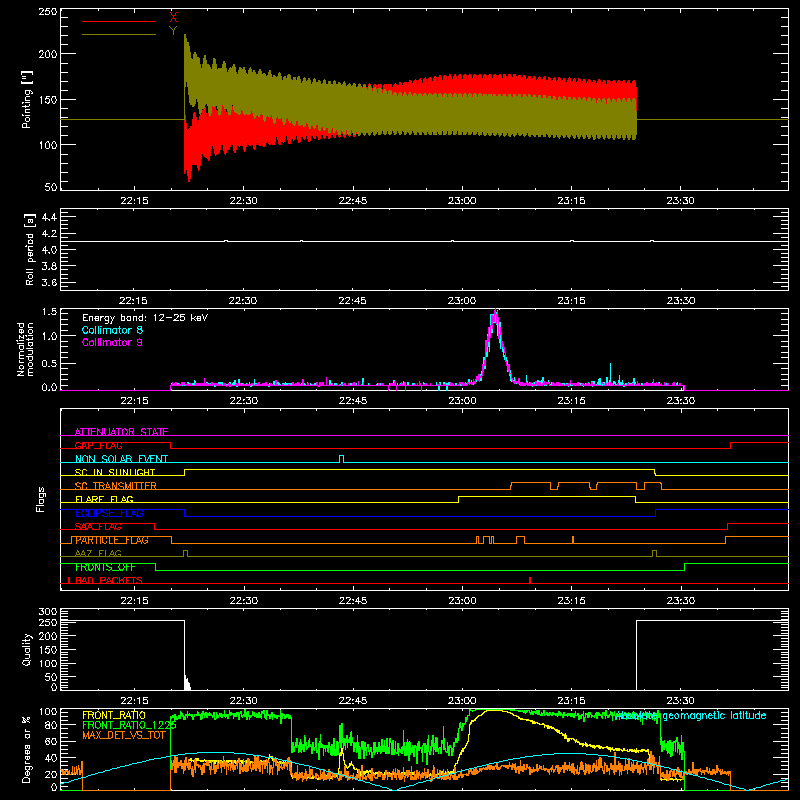Click the Quality axis title

[x=27, y=649]
